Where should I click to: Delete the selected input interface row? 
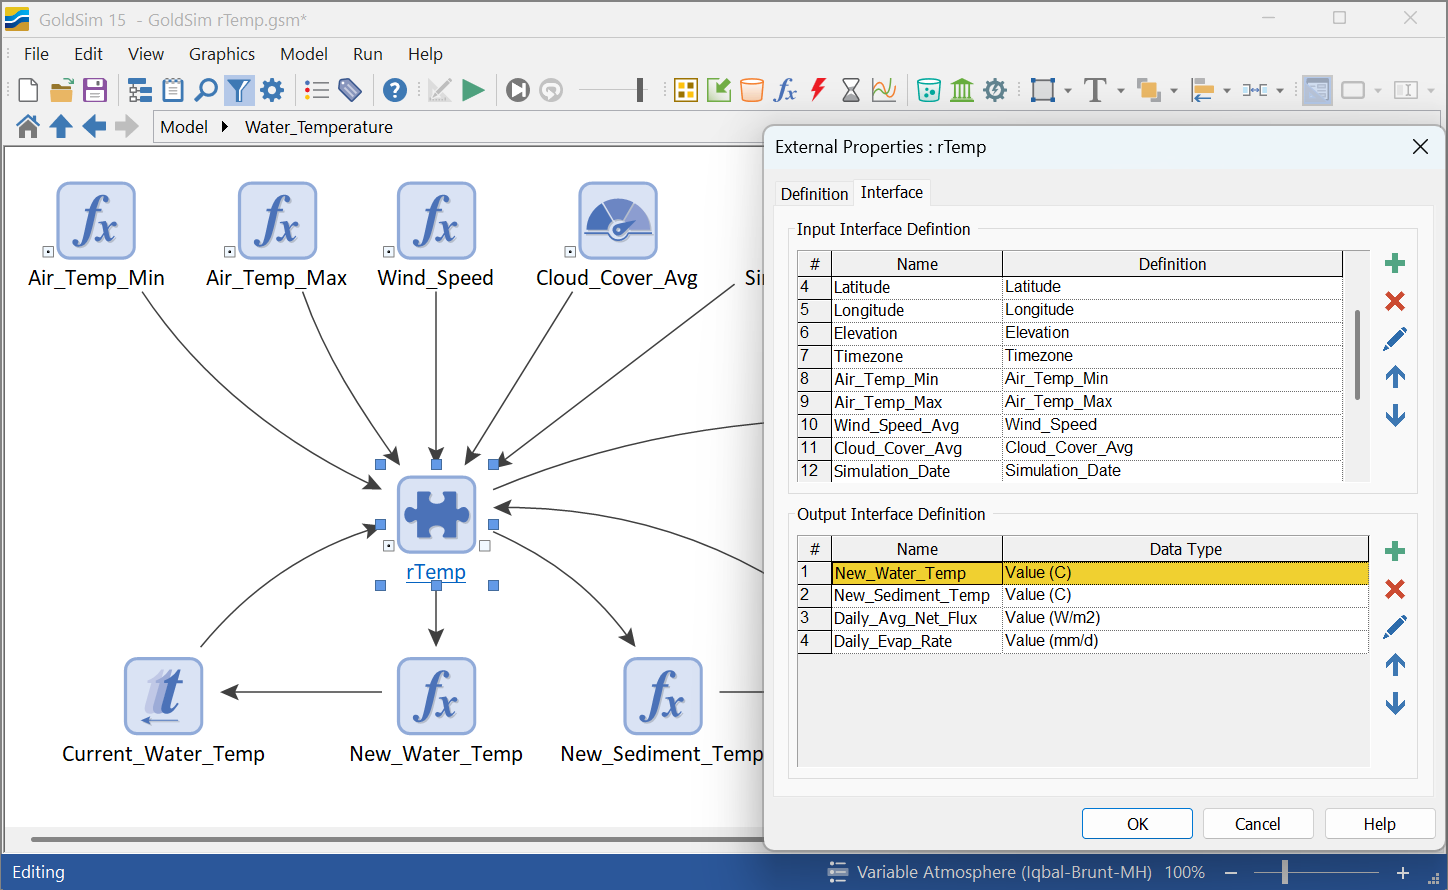pyautogui.click(x=1395, y=301)
